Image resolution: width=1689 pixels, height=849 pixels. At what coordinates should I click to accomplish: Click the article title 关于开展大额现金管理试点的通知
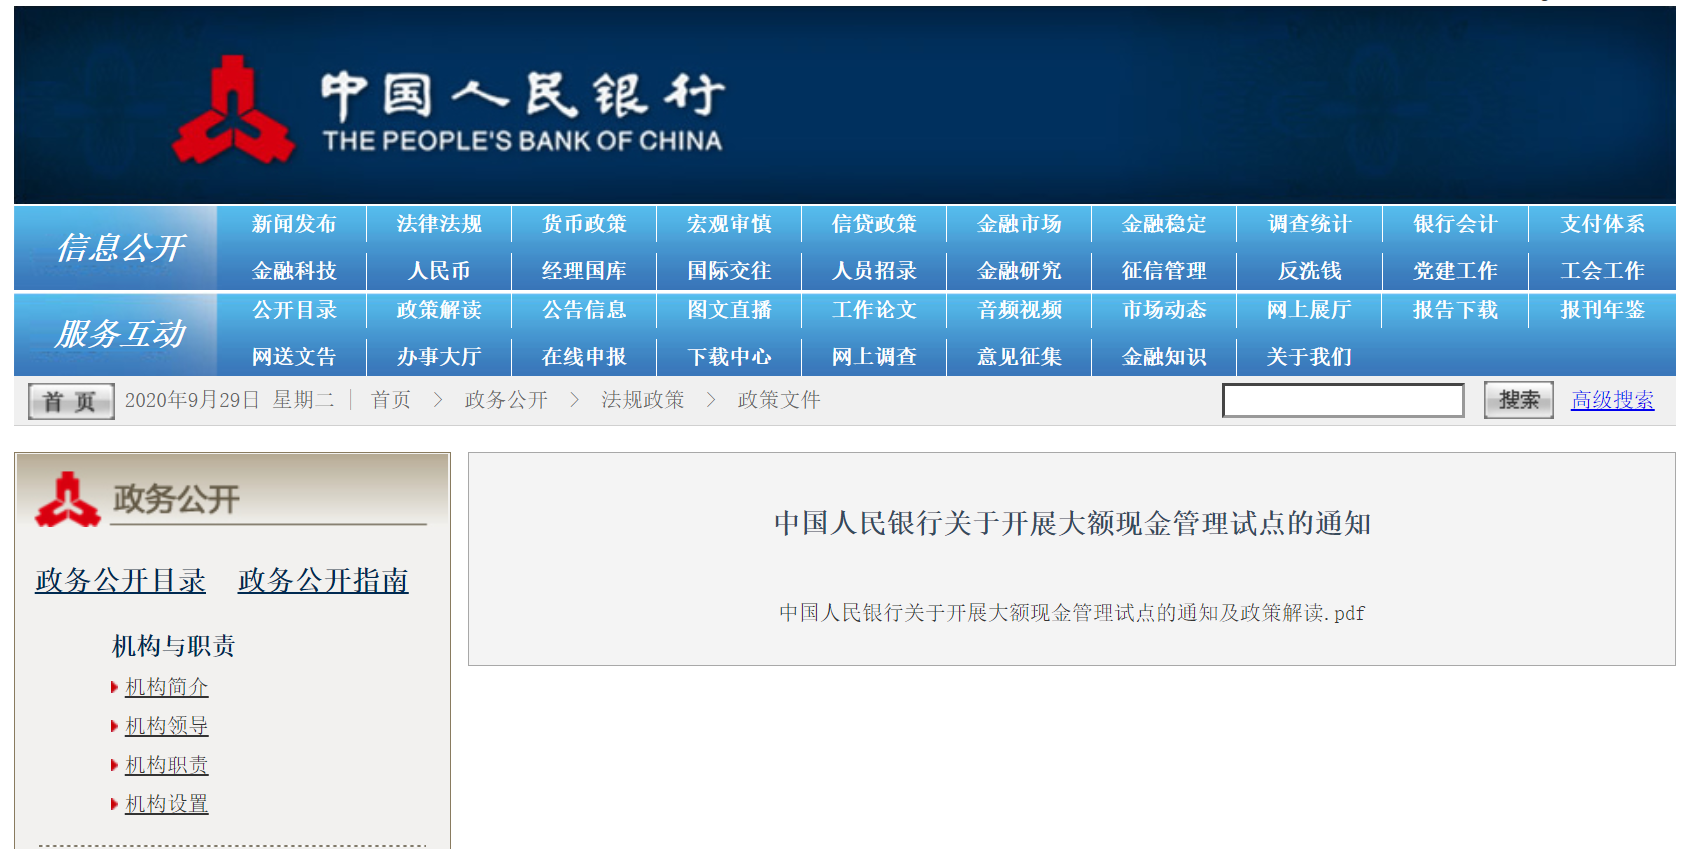tap(1072, 523)
